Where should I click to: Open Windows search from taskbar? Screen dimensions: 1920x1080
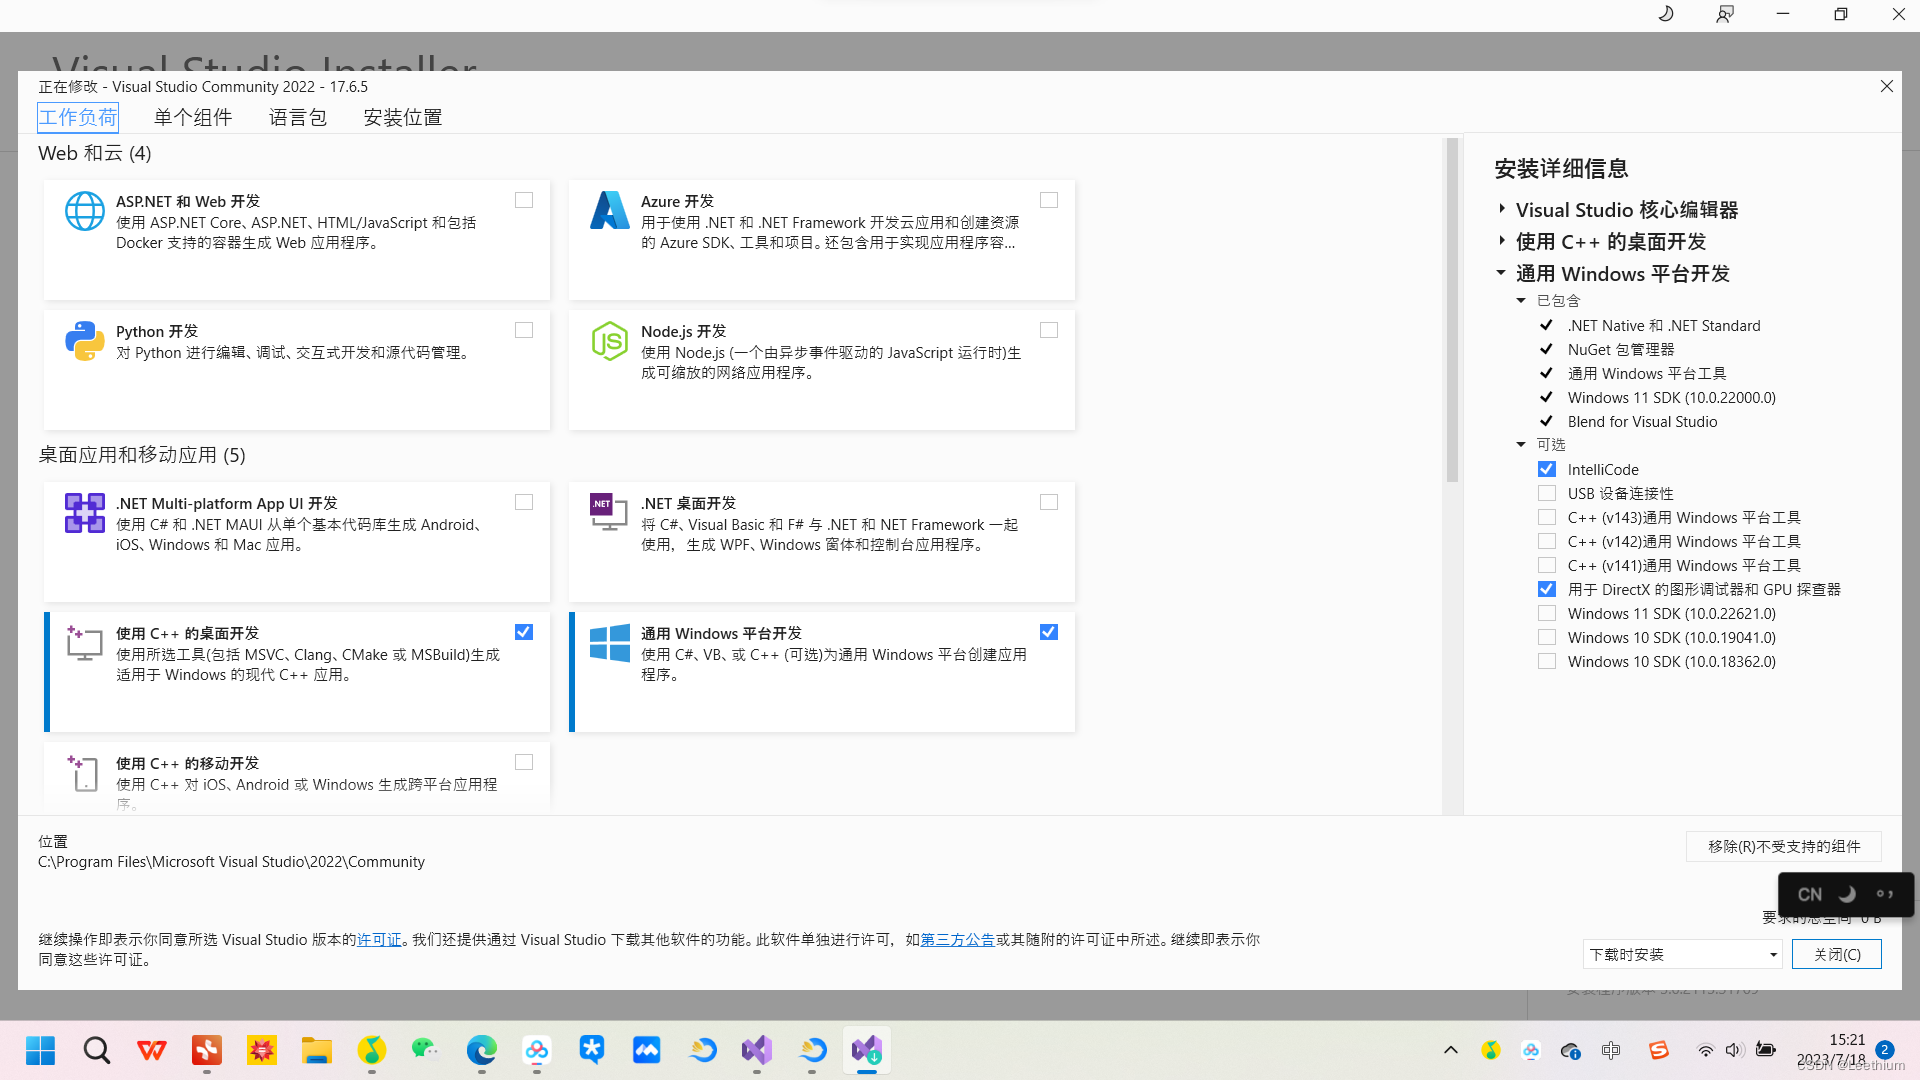tap(97, 1050)
